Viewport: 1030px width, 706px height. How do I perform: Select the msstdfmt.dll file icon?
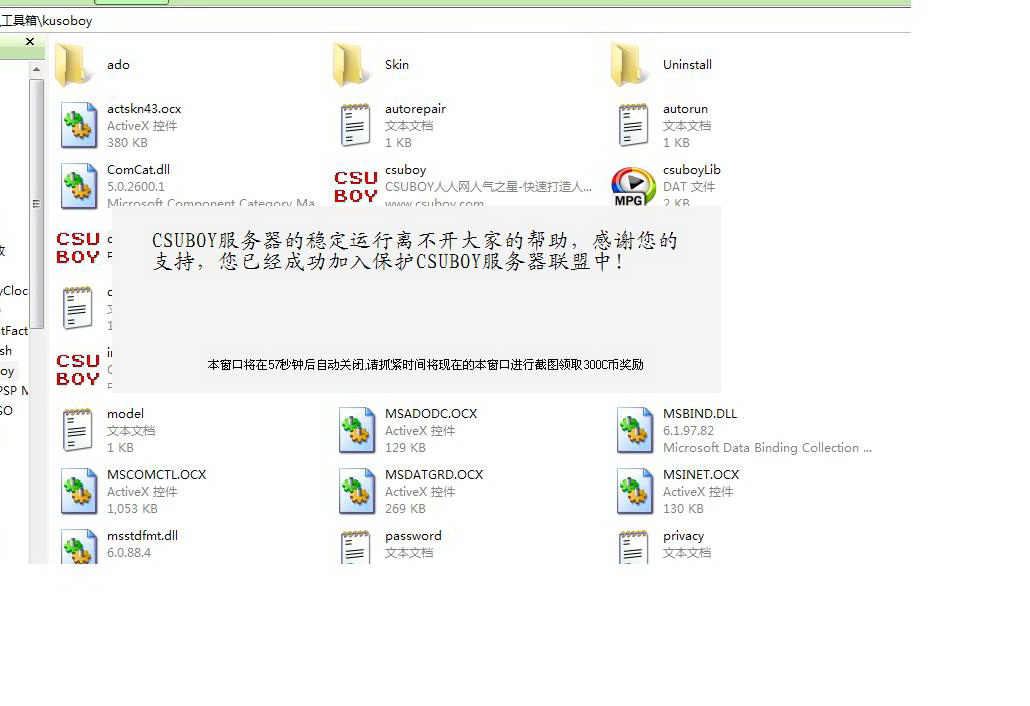click(79, 546)
